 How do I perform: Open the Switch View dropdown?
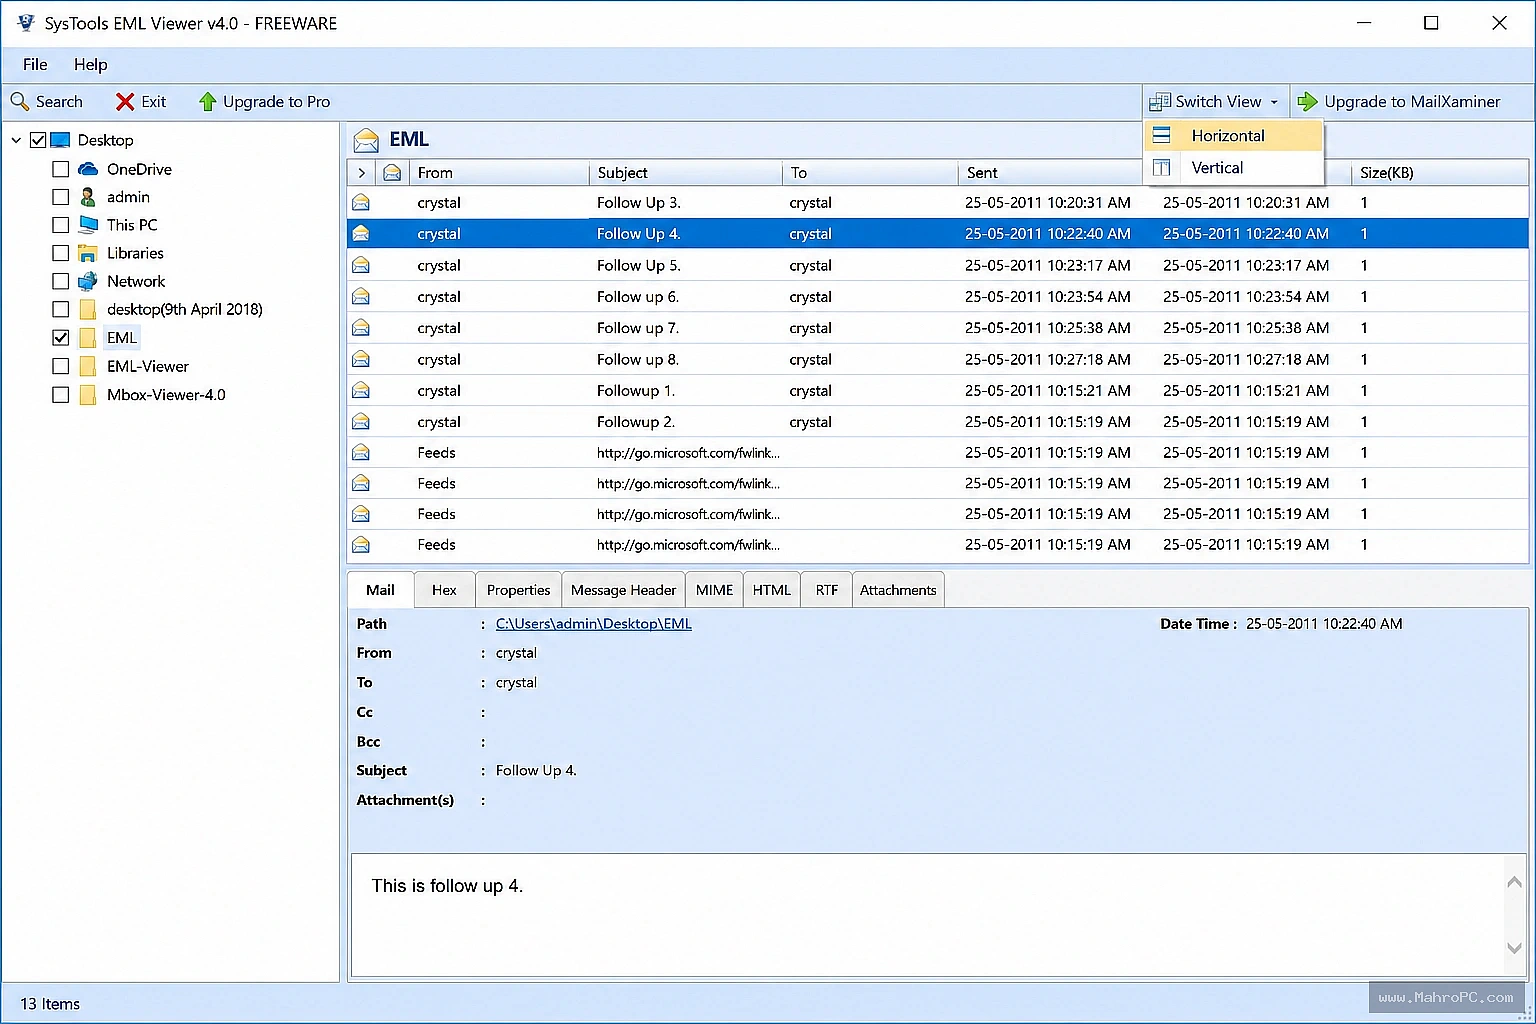pyautogui.click(x=1215, y=102)
